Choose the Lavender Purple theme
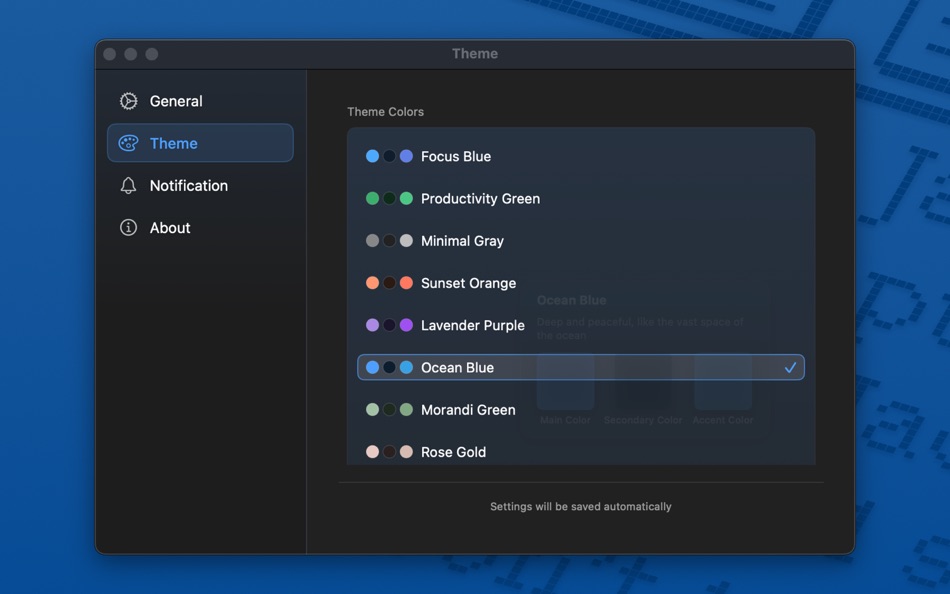This screenshot has width=950, height=594. [x=581, y=325]
